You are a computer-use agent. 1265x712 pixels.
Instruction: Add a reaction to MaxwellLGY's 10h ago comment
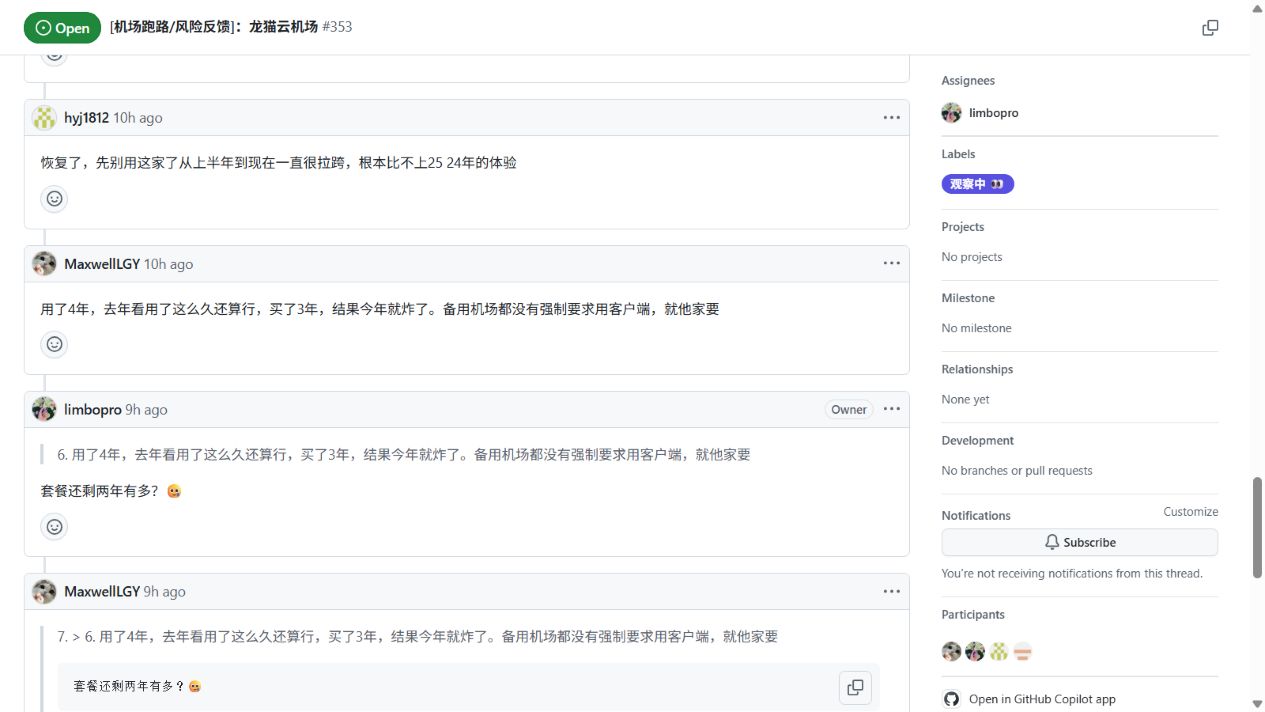click(x=55, y=344)
